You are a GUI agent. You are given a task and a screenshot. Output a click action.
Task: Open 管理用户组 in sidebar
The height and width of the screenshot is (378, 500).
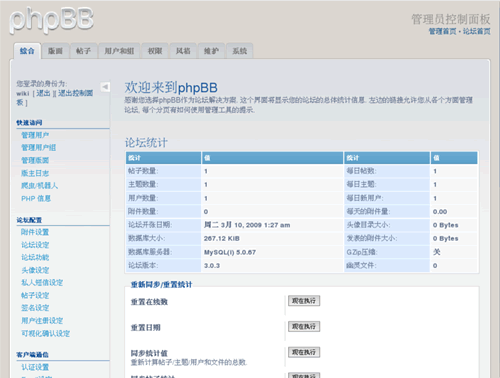(38, 148)
